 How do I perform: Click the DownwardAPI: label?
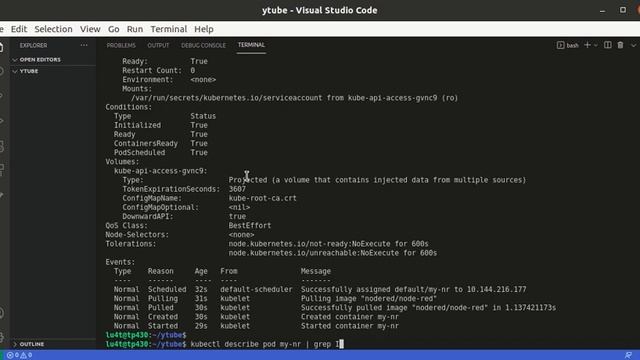point(148,217)
